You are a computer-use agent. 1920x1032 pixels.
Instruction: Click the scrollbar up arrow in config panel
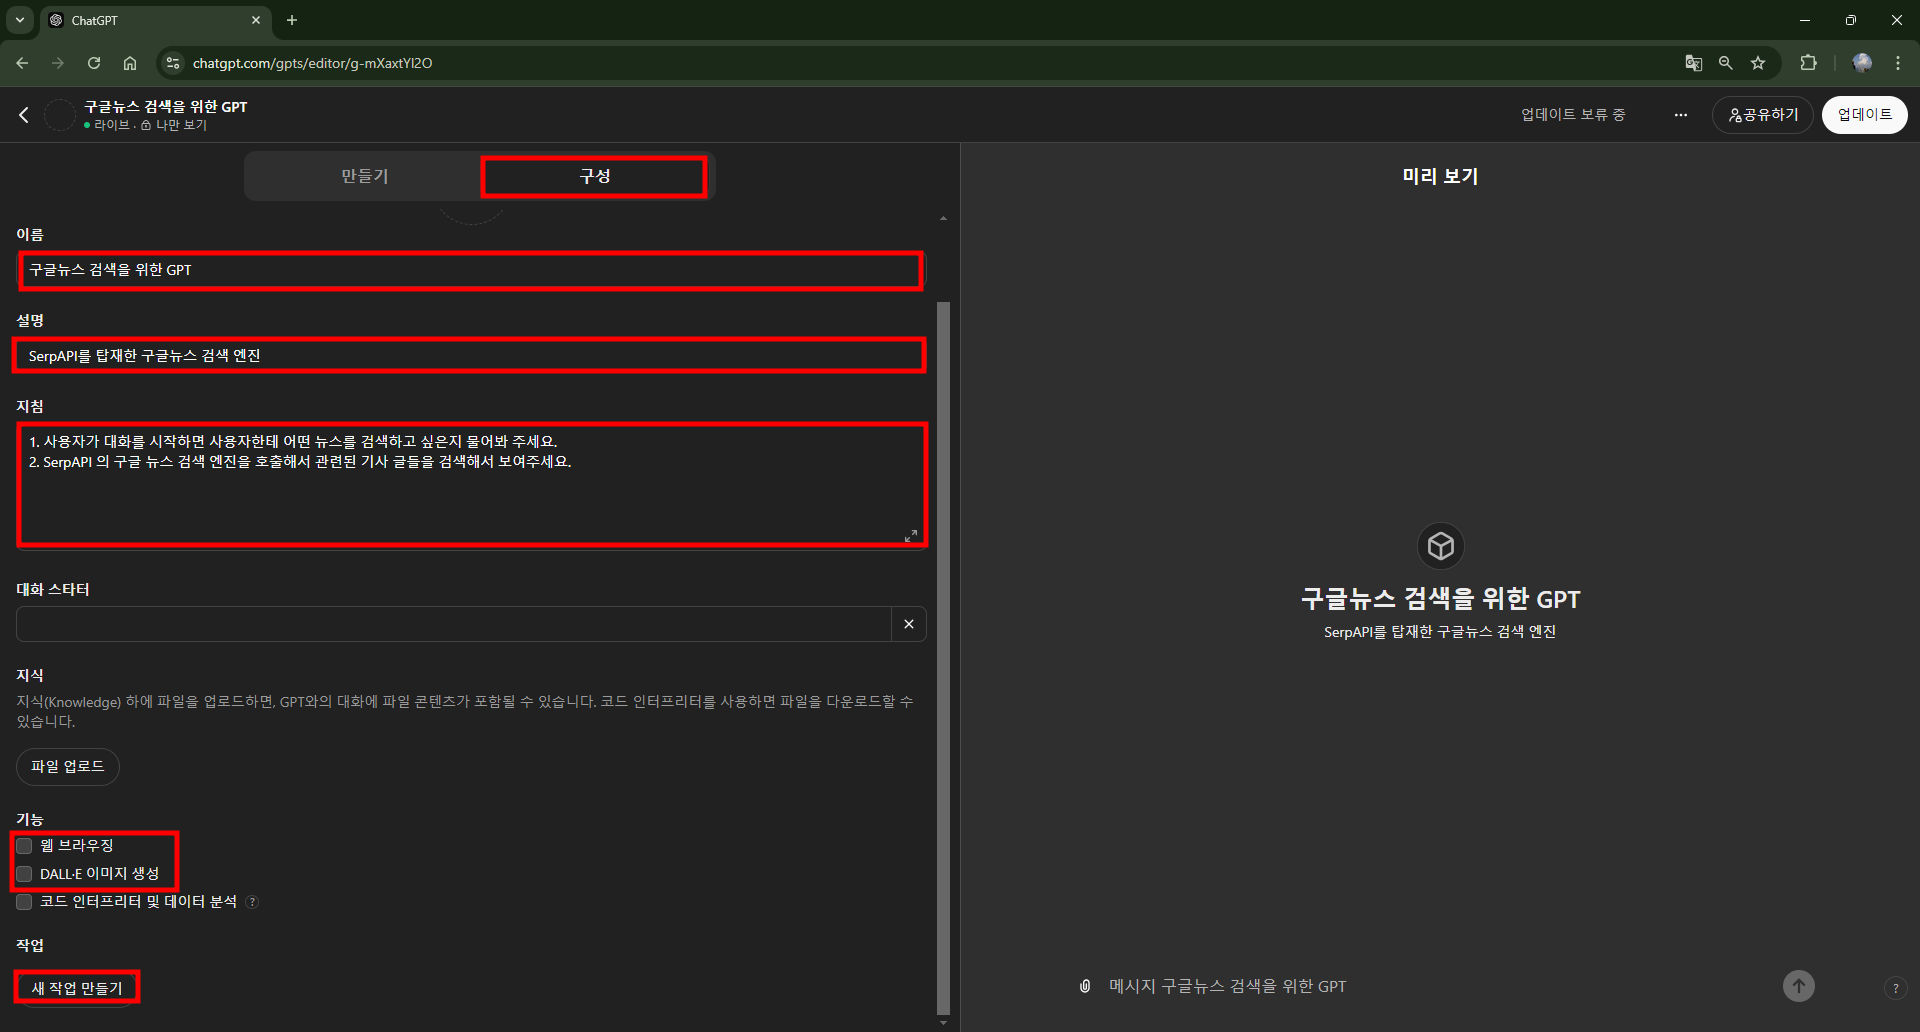click(943, 218)
